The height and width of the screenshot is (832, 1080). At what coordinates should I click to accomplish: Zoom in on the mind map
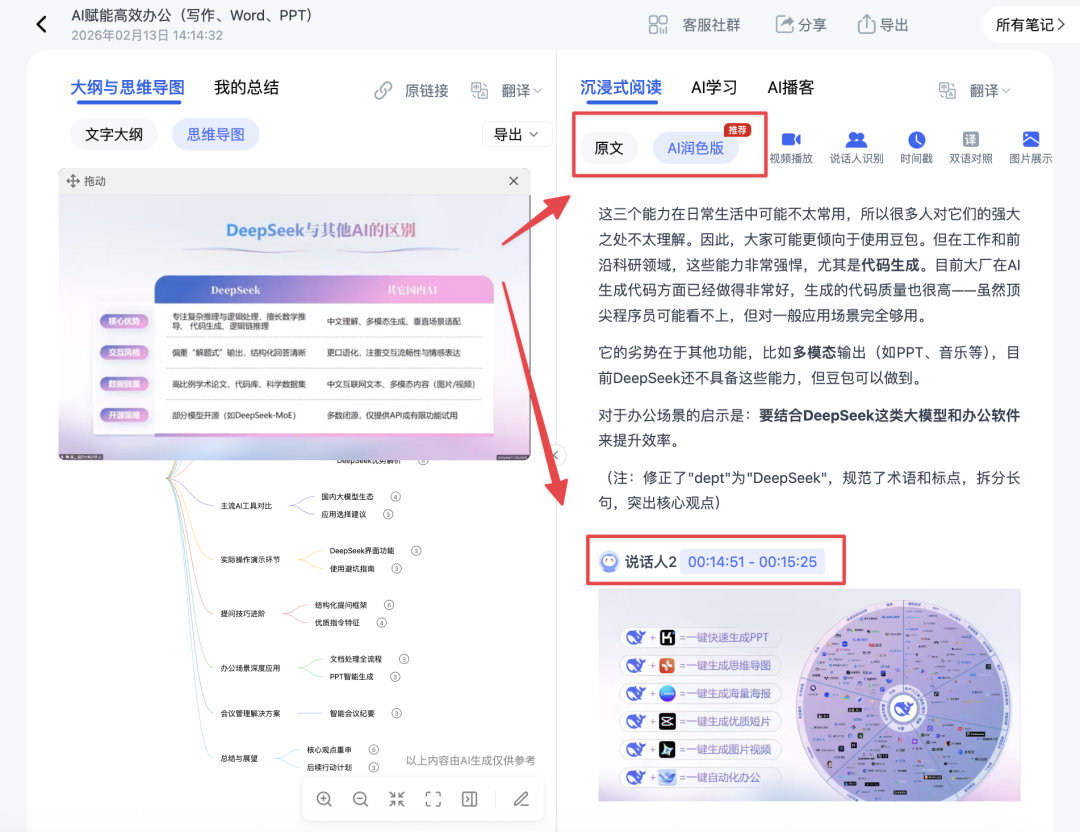pyautogui.click(x=324, y=799)
